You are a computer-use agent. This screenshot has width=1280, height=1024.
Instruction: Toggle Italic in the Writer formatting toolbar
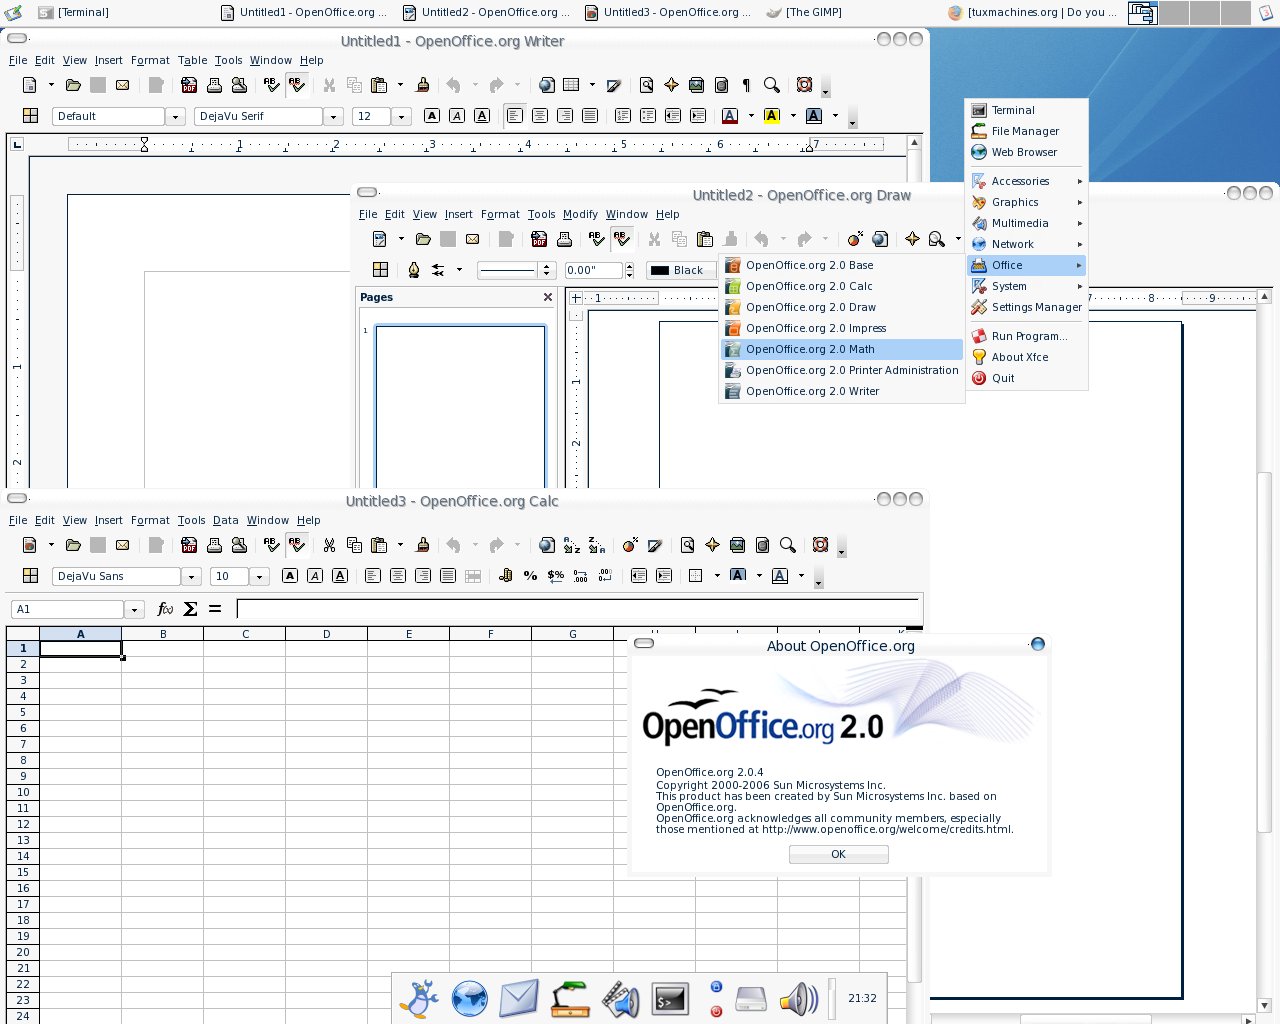(x=457, y=116)
